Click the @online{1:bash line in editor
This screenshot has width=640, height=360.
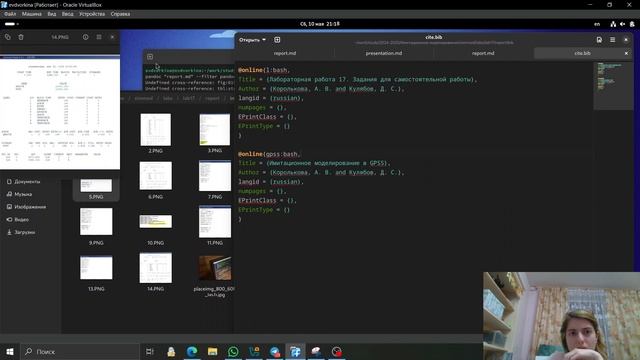[264, 70]
